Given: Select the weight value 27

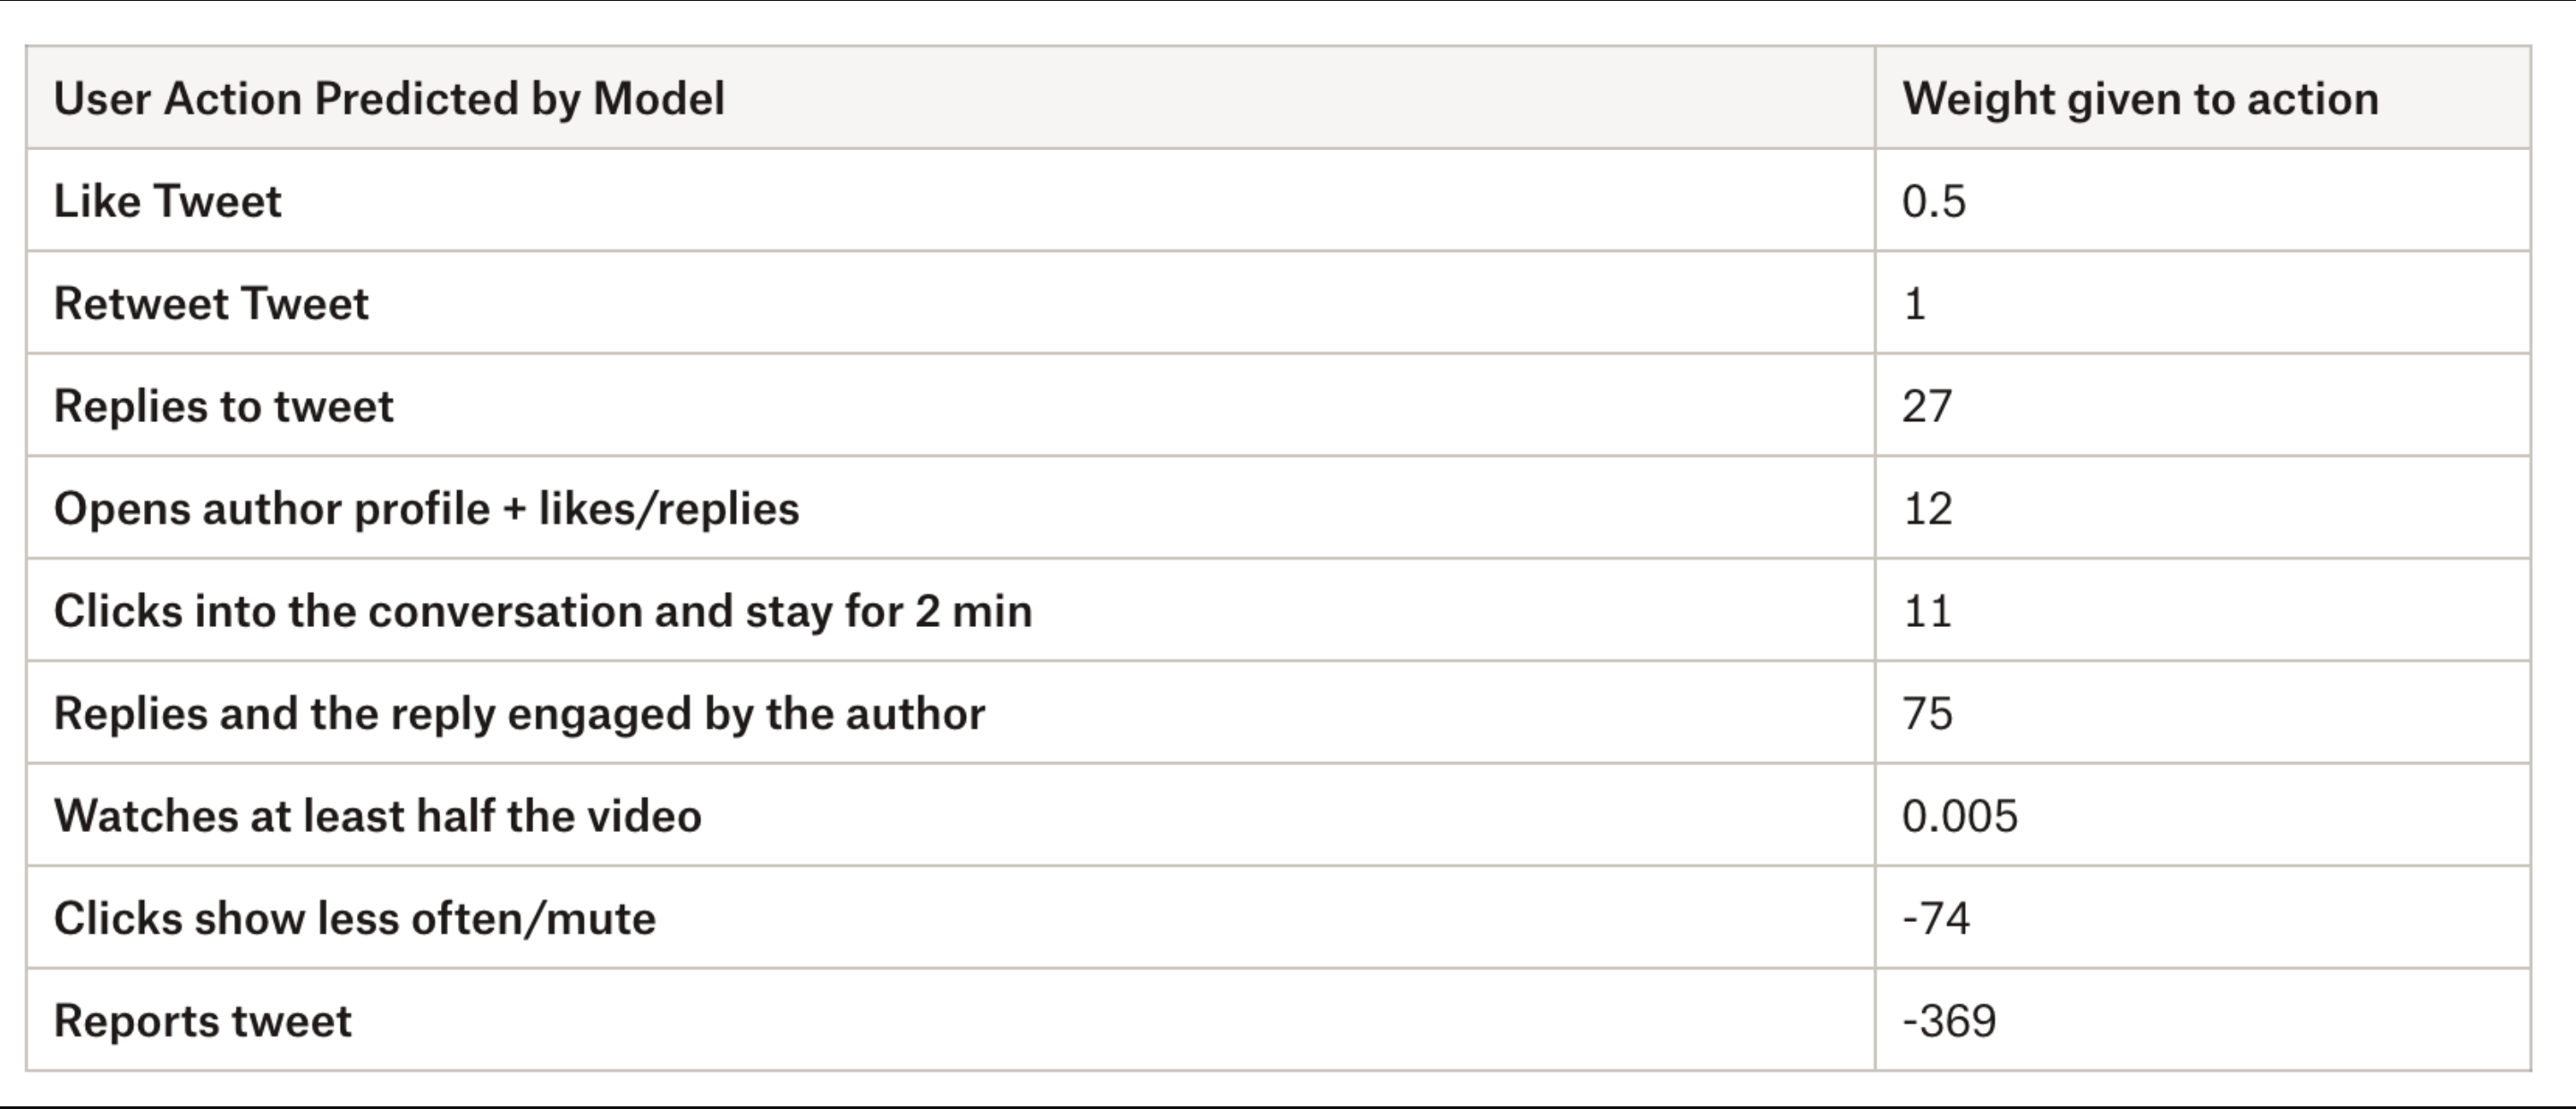Looking at the screenshot, I should 1926,406.
